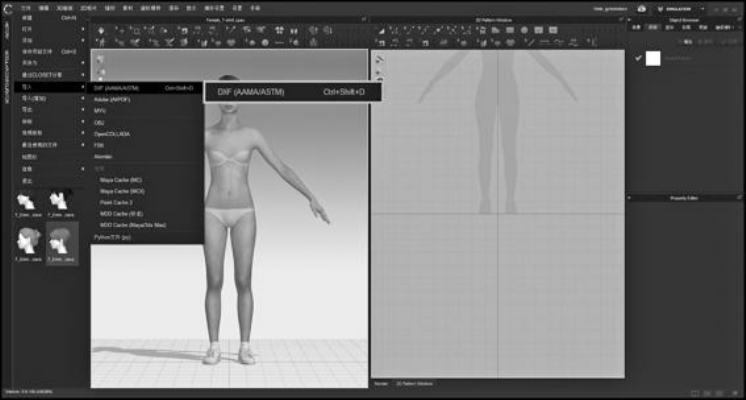
Task: Click the Property Editor panel header
Action: click(685, 198)
